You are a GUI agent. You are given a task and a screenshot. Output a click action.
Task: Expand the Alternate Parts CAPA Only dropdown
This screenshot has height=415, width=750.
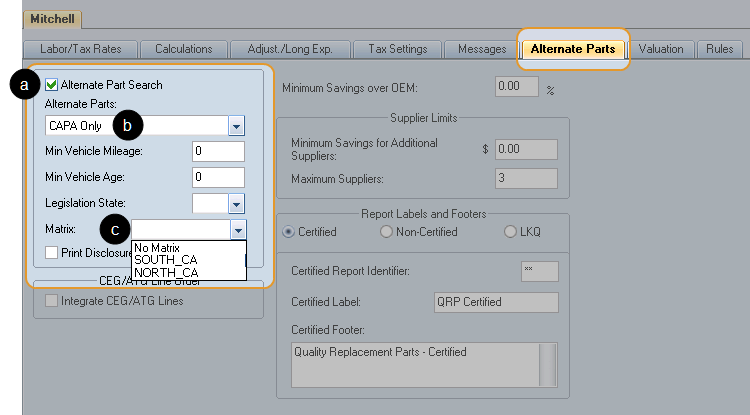(x=236, y=126)
